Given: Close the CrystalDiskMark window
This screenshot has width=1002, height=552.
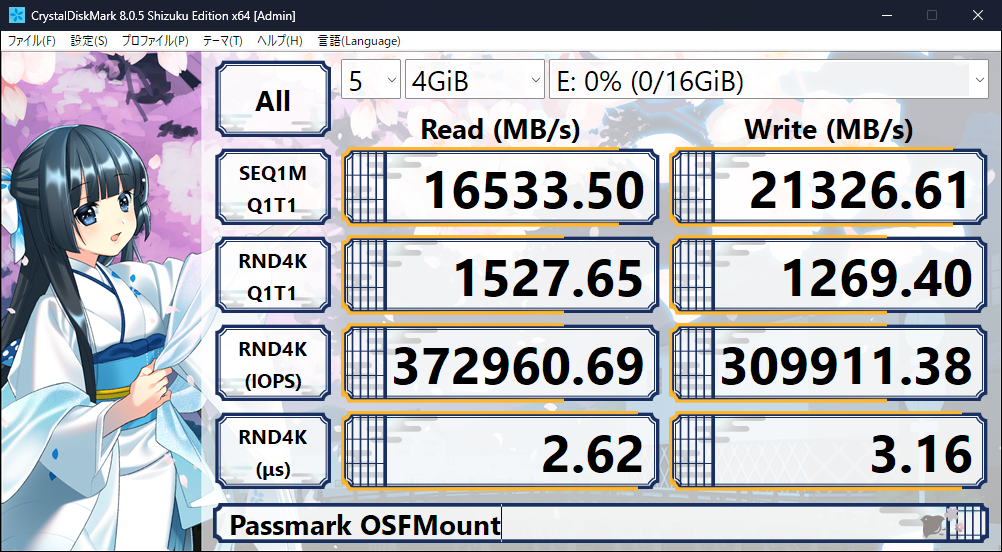Looking at the screenshot, I should pos(978,15).
